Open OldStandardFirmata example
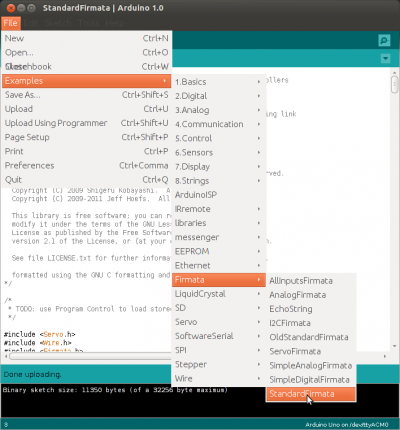The height and width of the screenshot is (430, 400). [x=311, y=337]
